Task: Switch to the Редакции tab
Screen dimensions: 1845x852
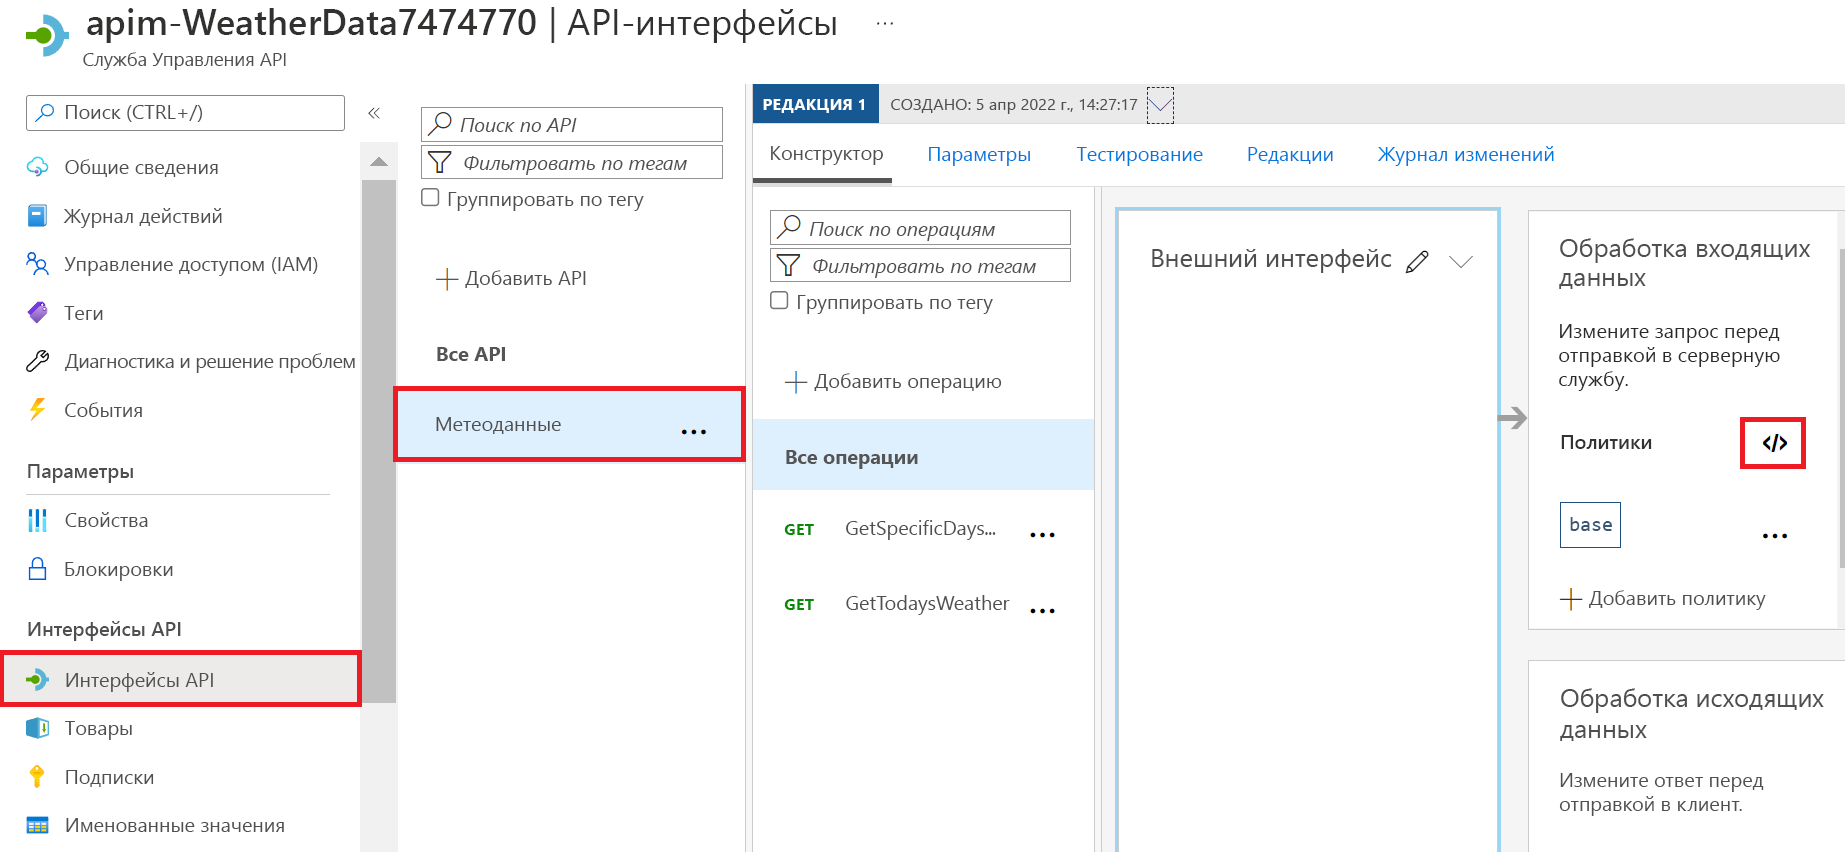Action: pyautogui.click(x=1290, y=154)
